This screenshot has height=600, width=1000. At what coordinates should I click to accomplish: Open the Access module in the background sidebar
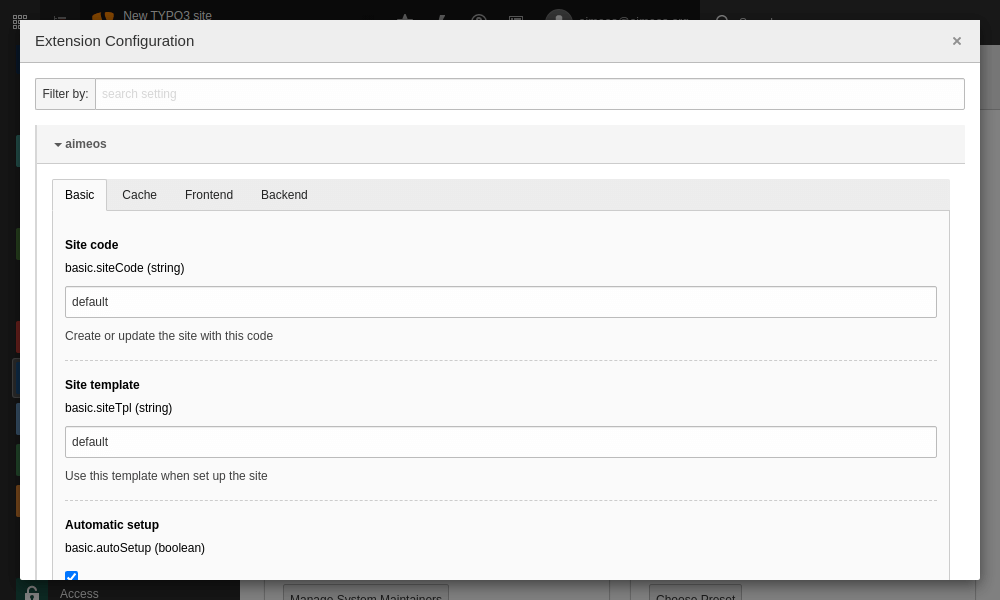pyautogui.click(x=79, y=593)
